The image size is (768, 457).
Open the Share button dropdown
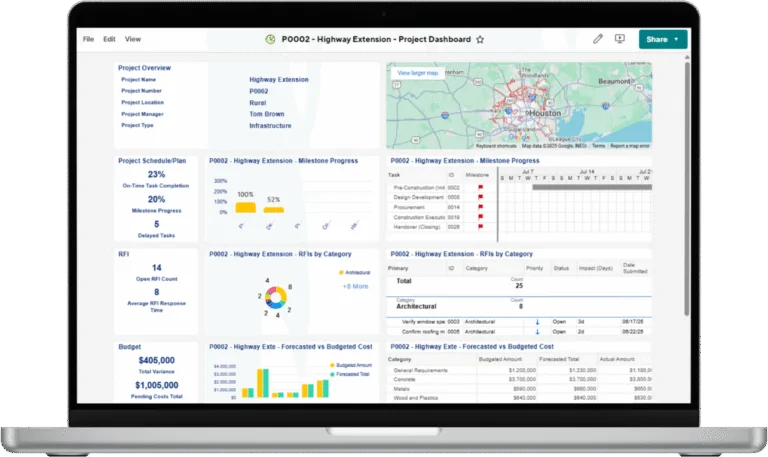[677, 39]
